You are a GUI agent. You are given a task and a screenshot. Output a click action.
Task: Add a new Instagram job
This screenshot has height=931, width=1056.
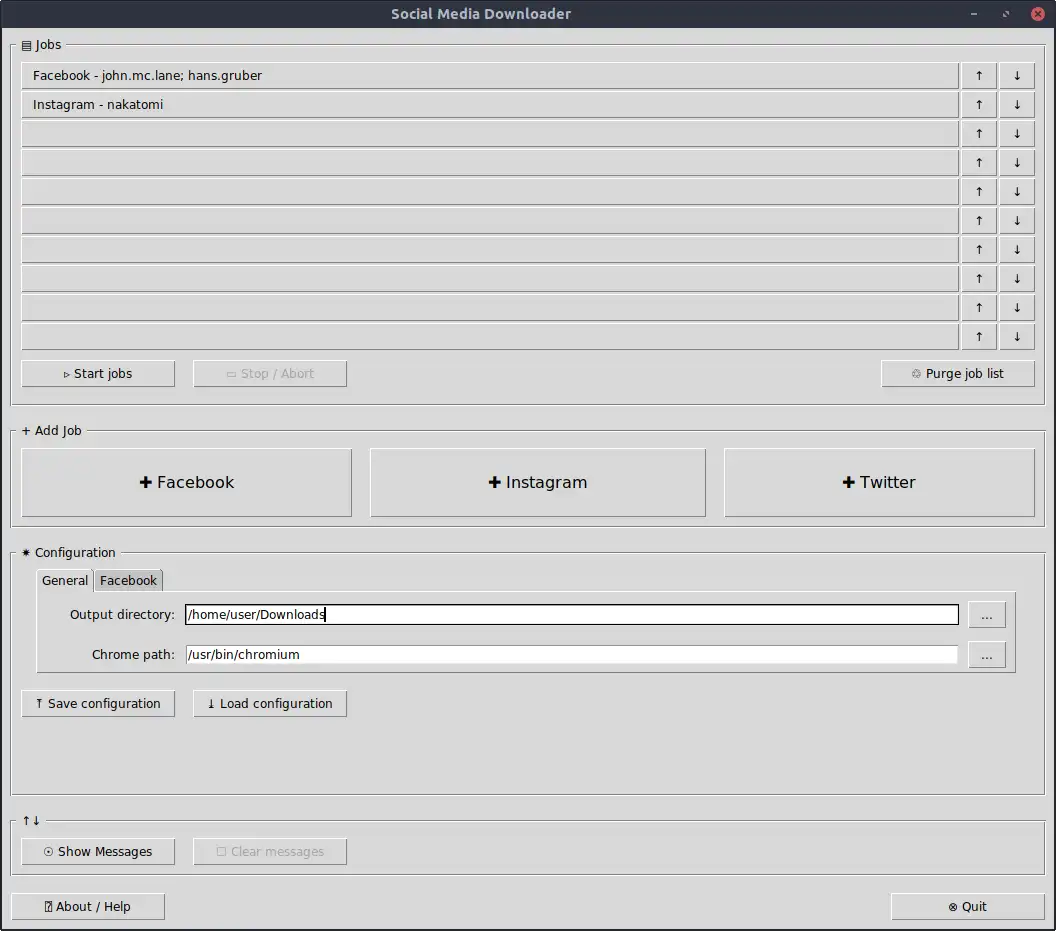pyautogui.click(x=537, y=482)
